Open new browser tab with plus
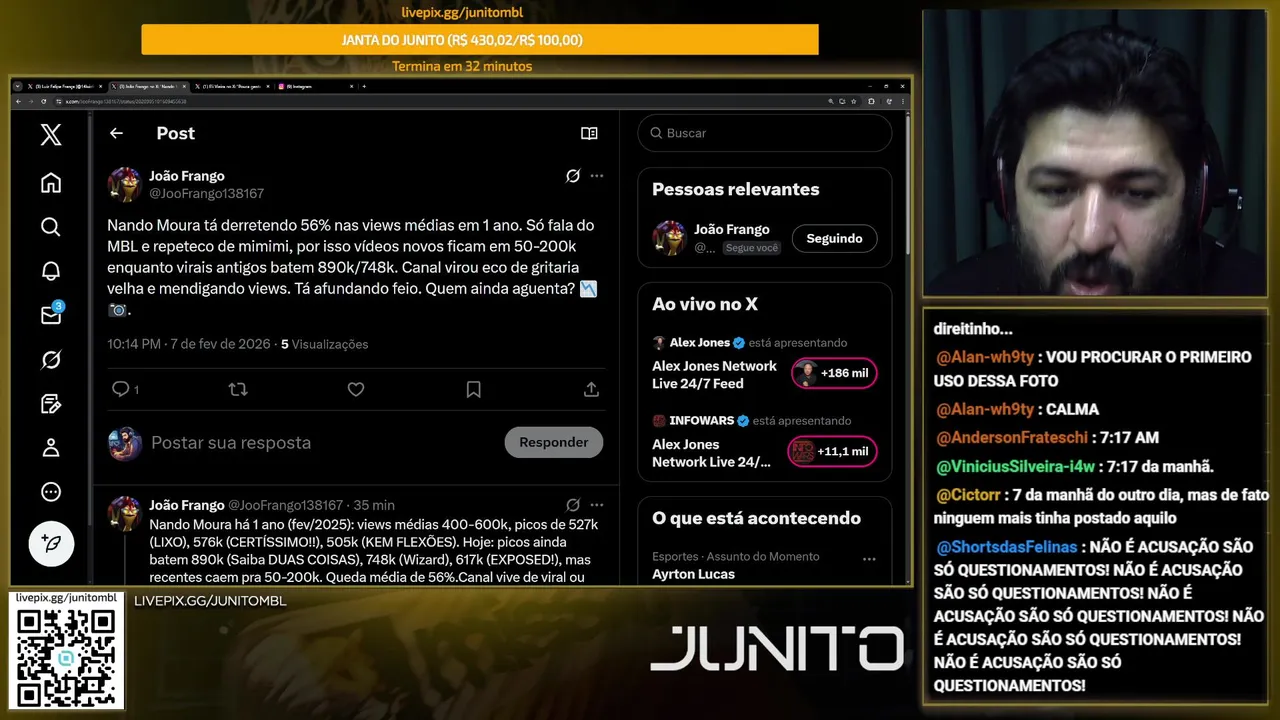1280x720 pixels. tap(365, 86)
